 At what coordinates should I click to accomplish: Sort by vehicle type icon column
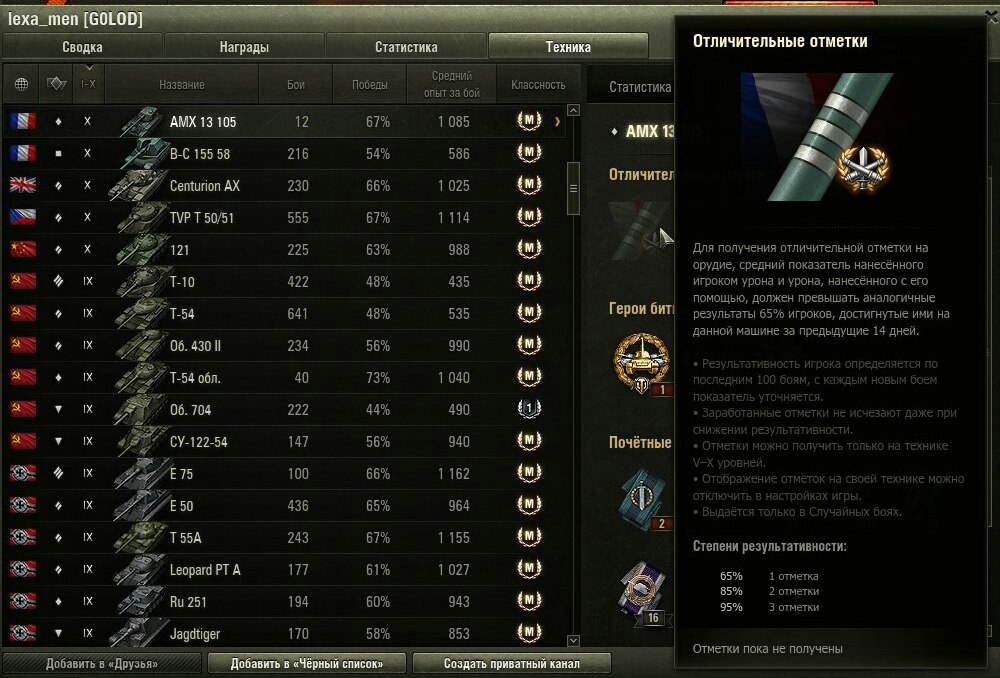click(x=57, y=84)
